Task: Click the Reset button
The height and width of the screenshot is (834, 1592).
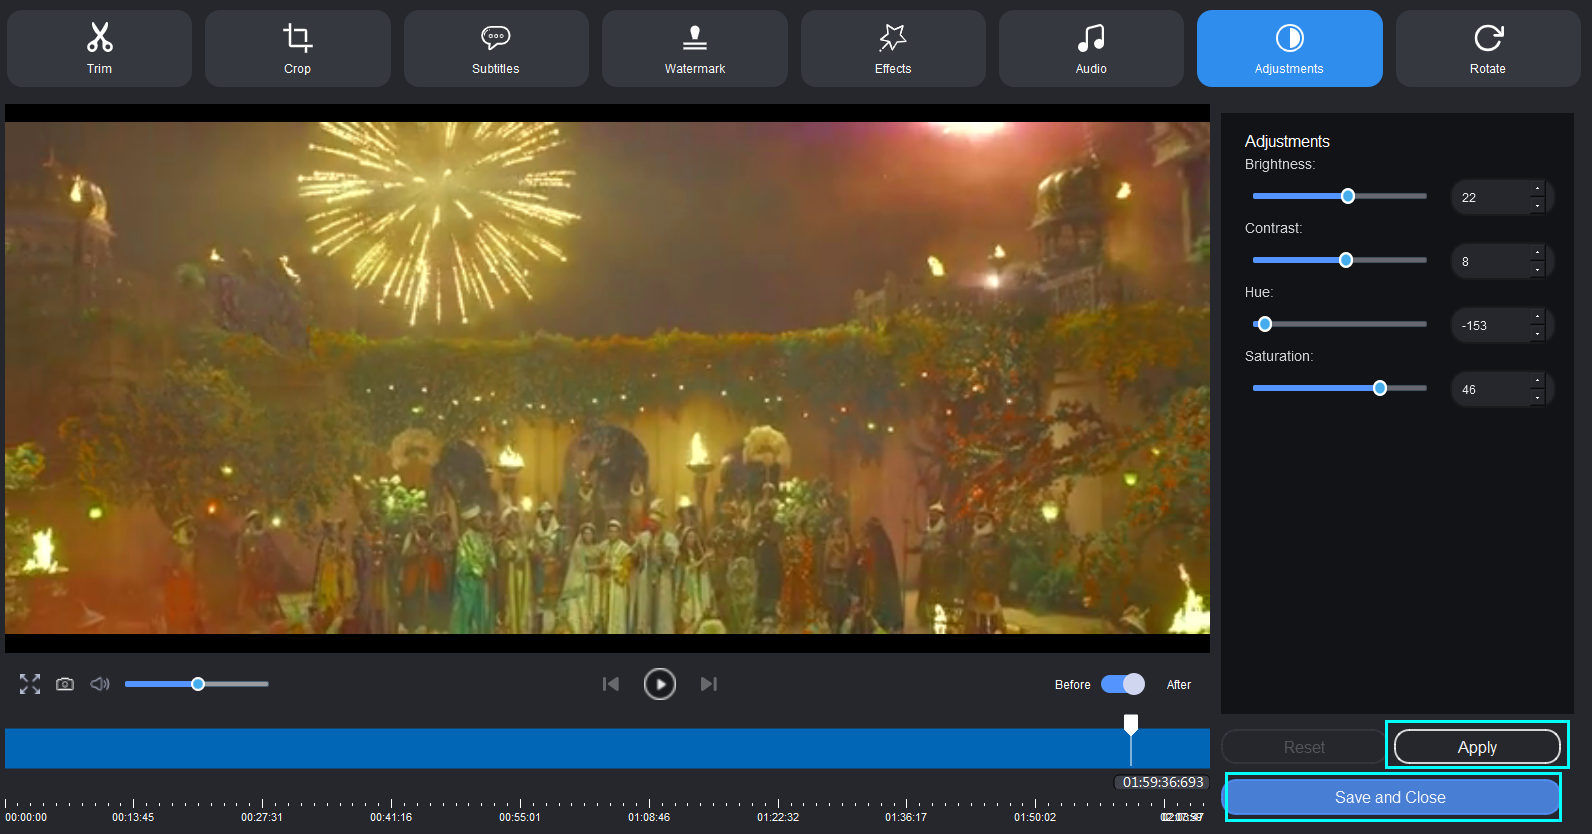Action: (1304, 747)
